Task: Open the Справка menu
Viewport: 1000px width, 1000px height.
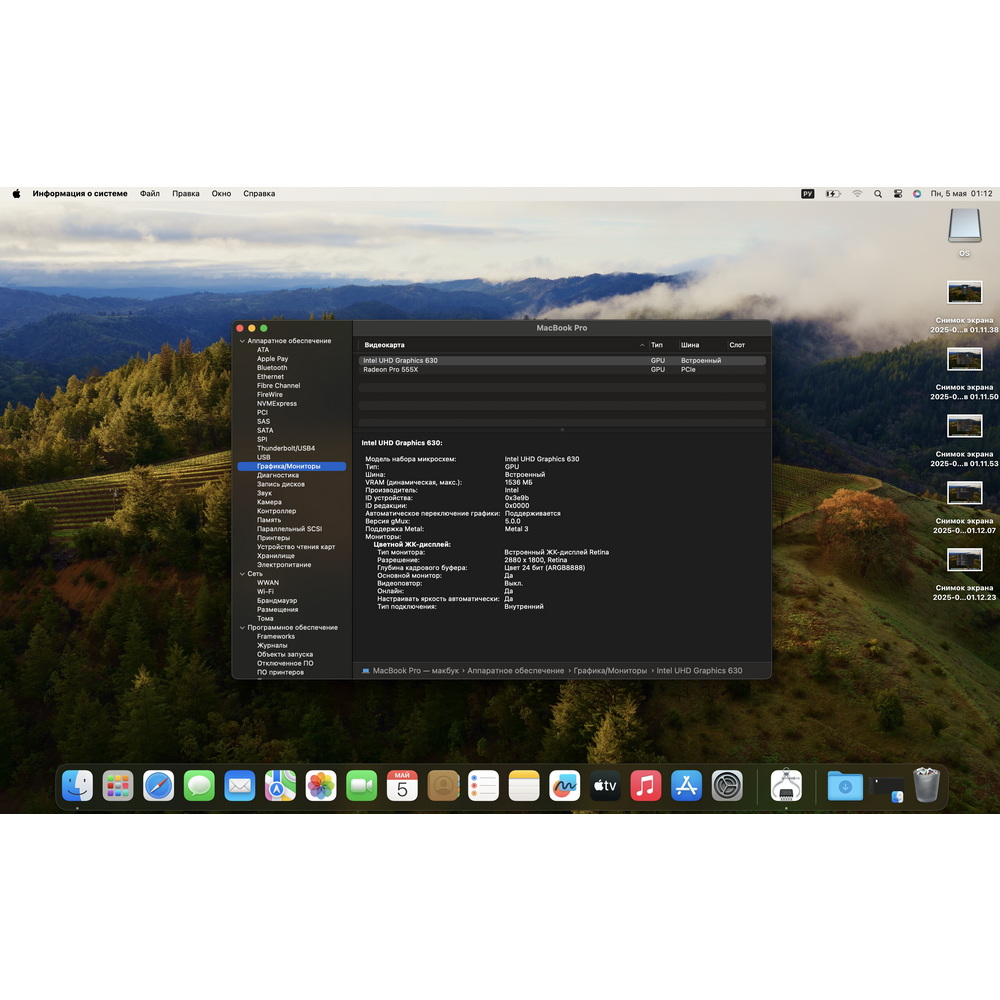Action: 259,194
